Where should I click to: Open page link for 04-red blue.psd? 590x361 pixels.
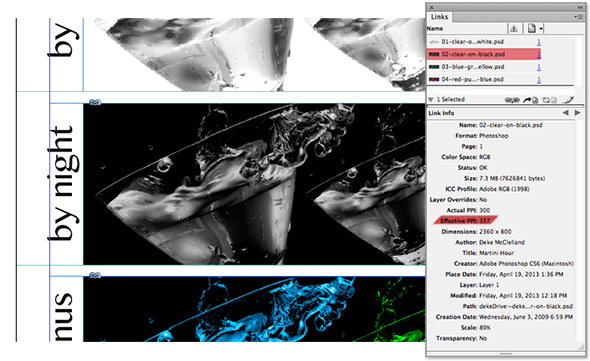click(539, 79)
